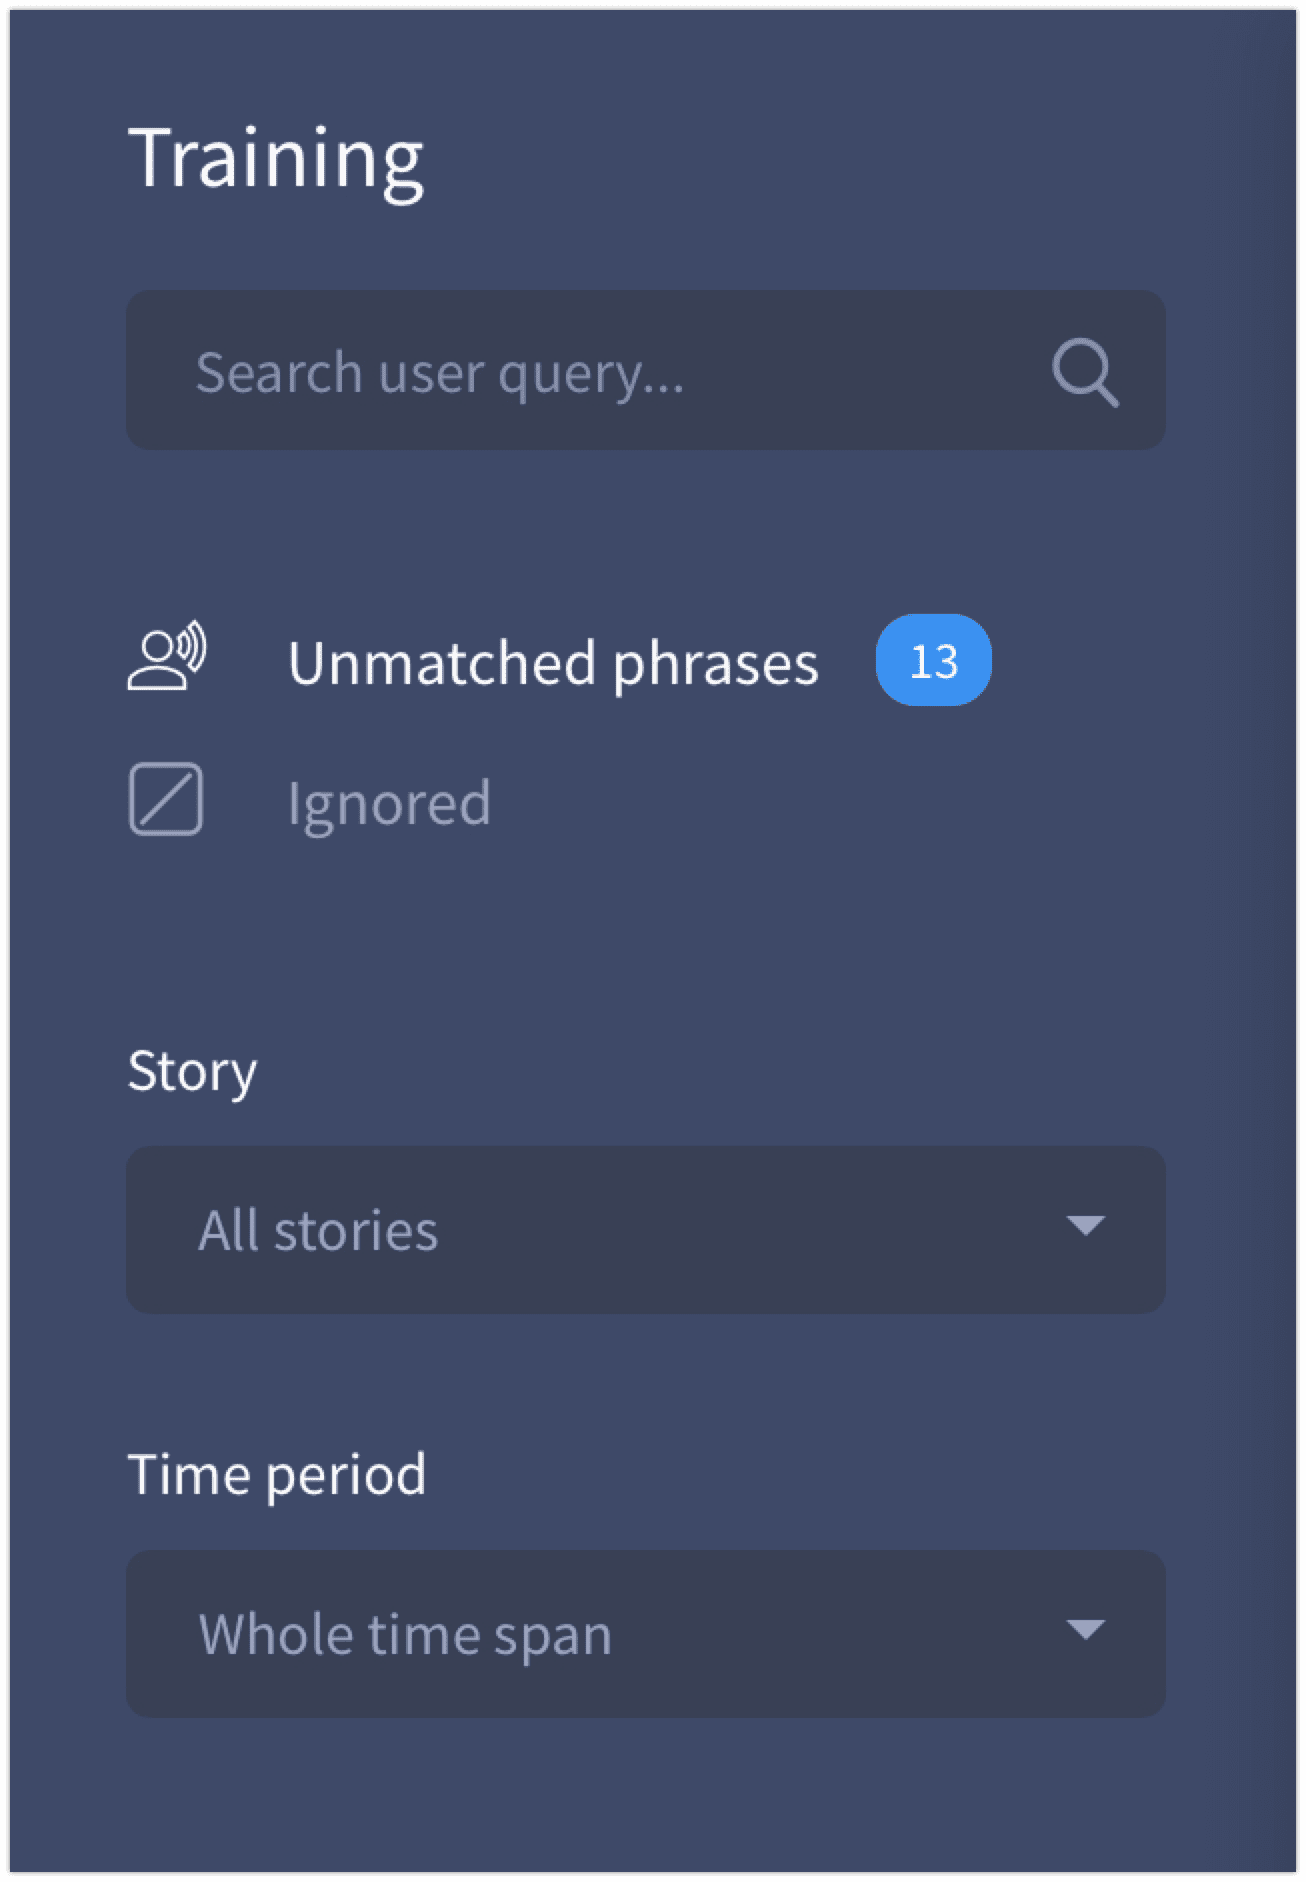
Task: Click the Search user query placeholder text
Action: coord(440,374)
